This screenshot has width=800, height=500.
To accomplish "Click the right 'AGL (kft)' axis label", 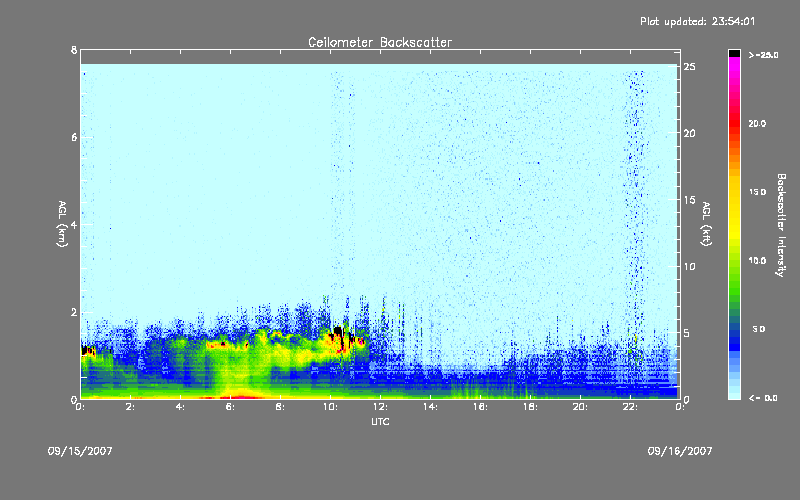I will pos(706,224).
